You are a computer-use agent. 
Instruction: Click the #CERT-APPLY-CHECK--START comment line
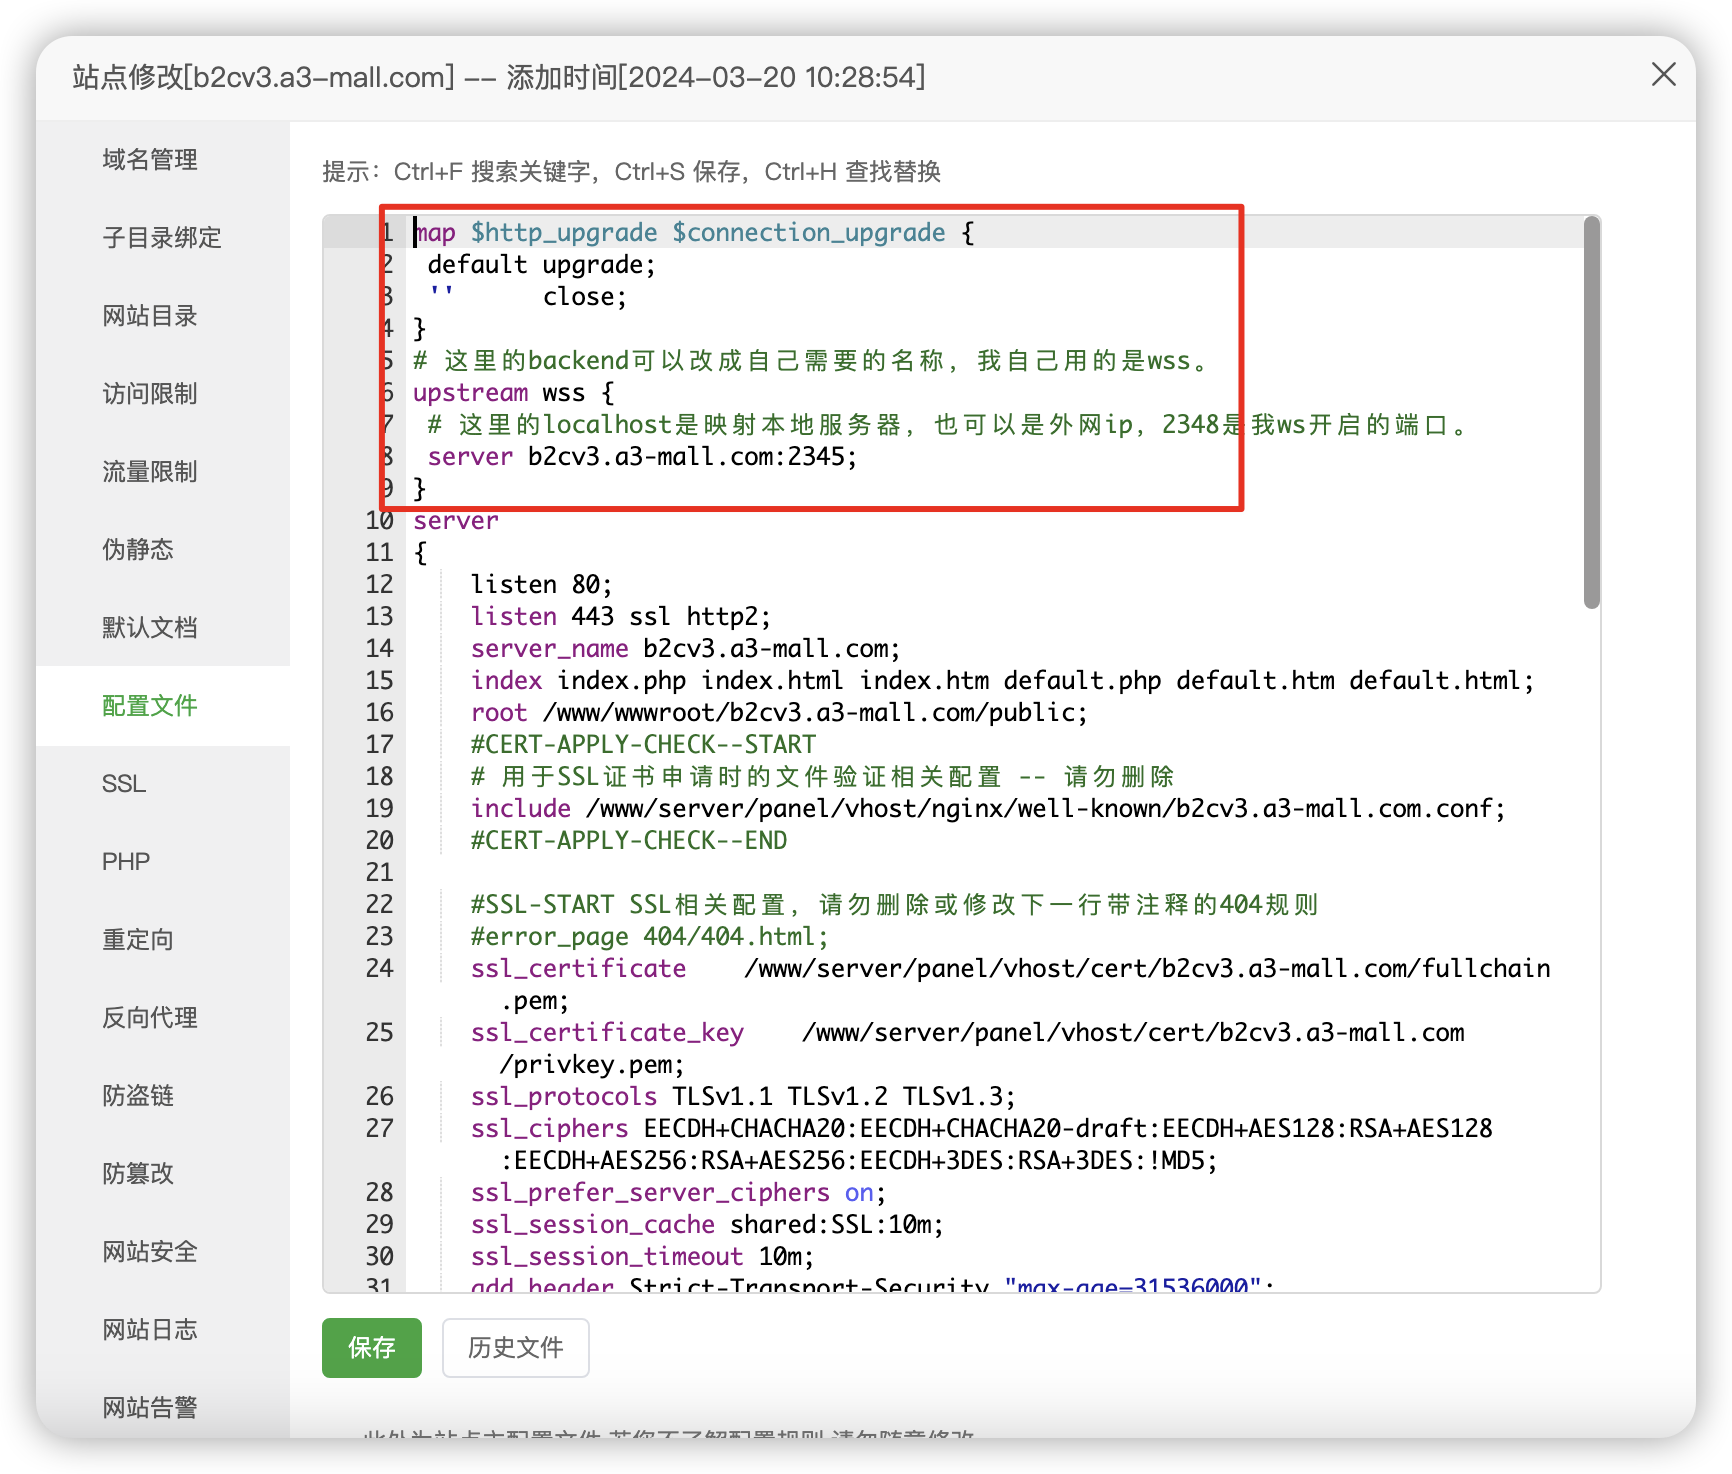pos(643,744)
